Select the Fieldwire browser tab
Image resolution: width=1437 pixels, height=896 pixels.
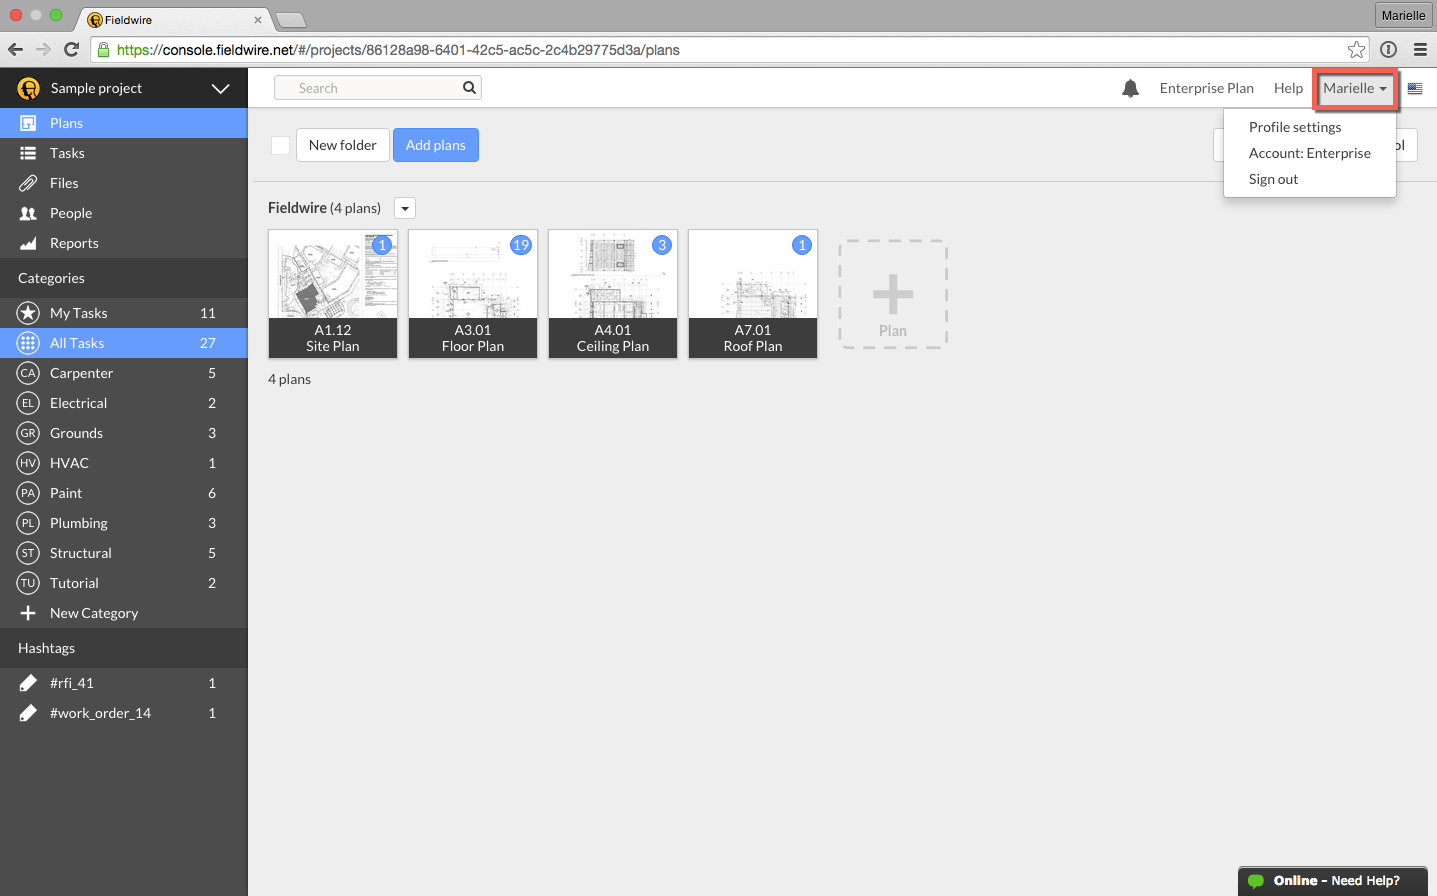(x=175, y=19)
